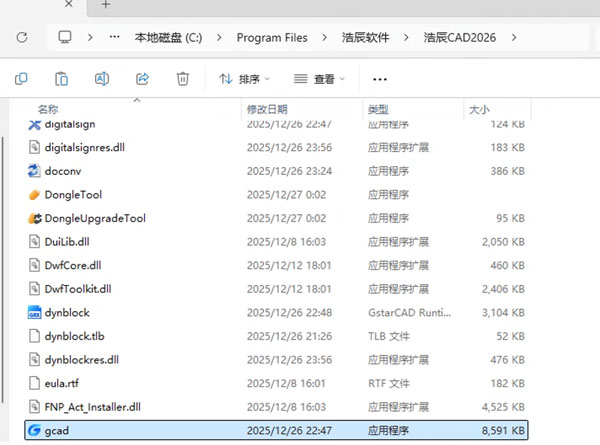Select the DongleTool icon

pos(34,195)
